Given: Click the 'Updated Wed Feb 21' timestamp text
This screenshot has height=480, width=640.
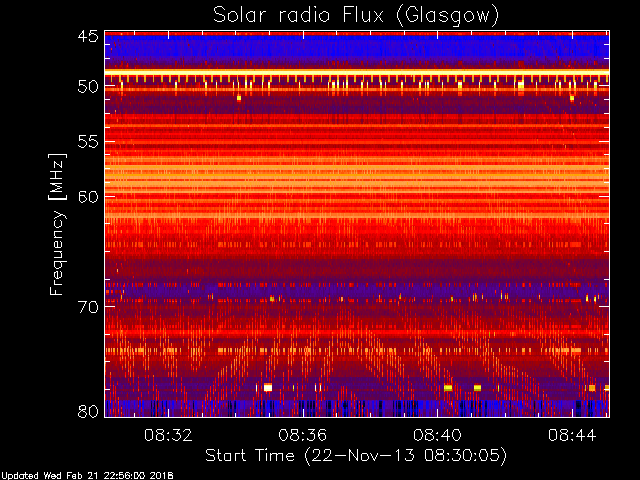Looking at the screenshot, I should (x=87, y=476).
